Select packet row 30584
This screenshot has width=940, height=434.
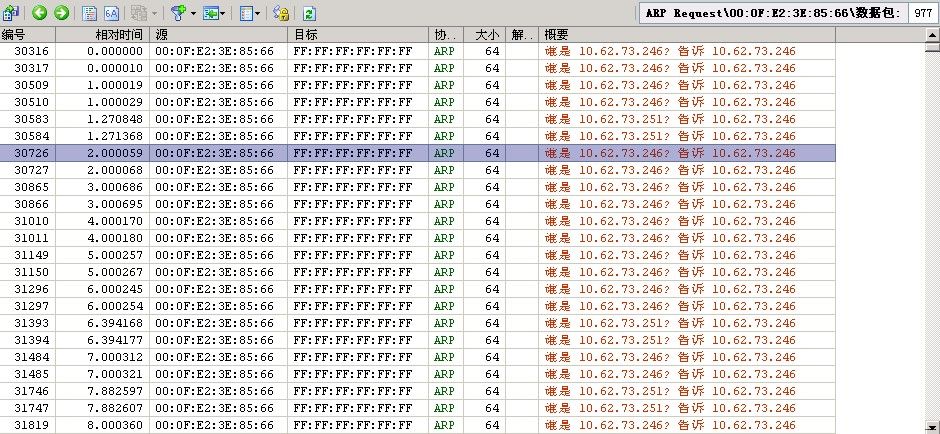click(417, 136)
